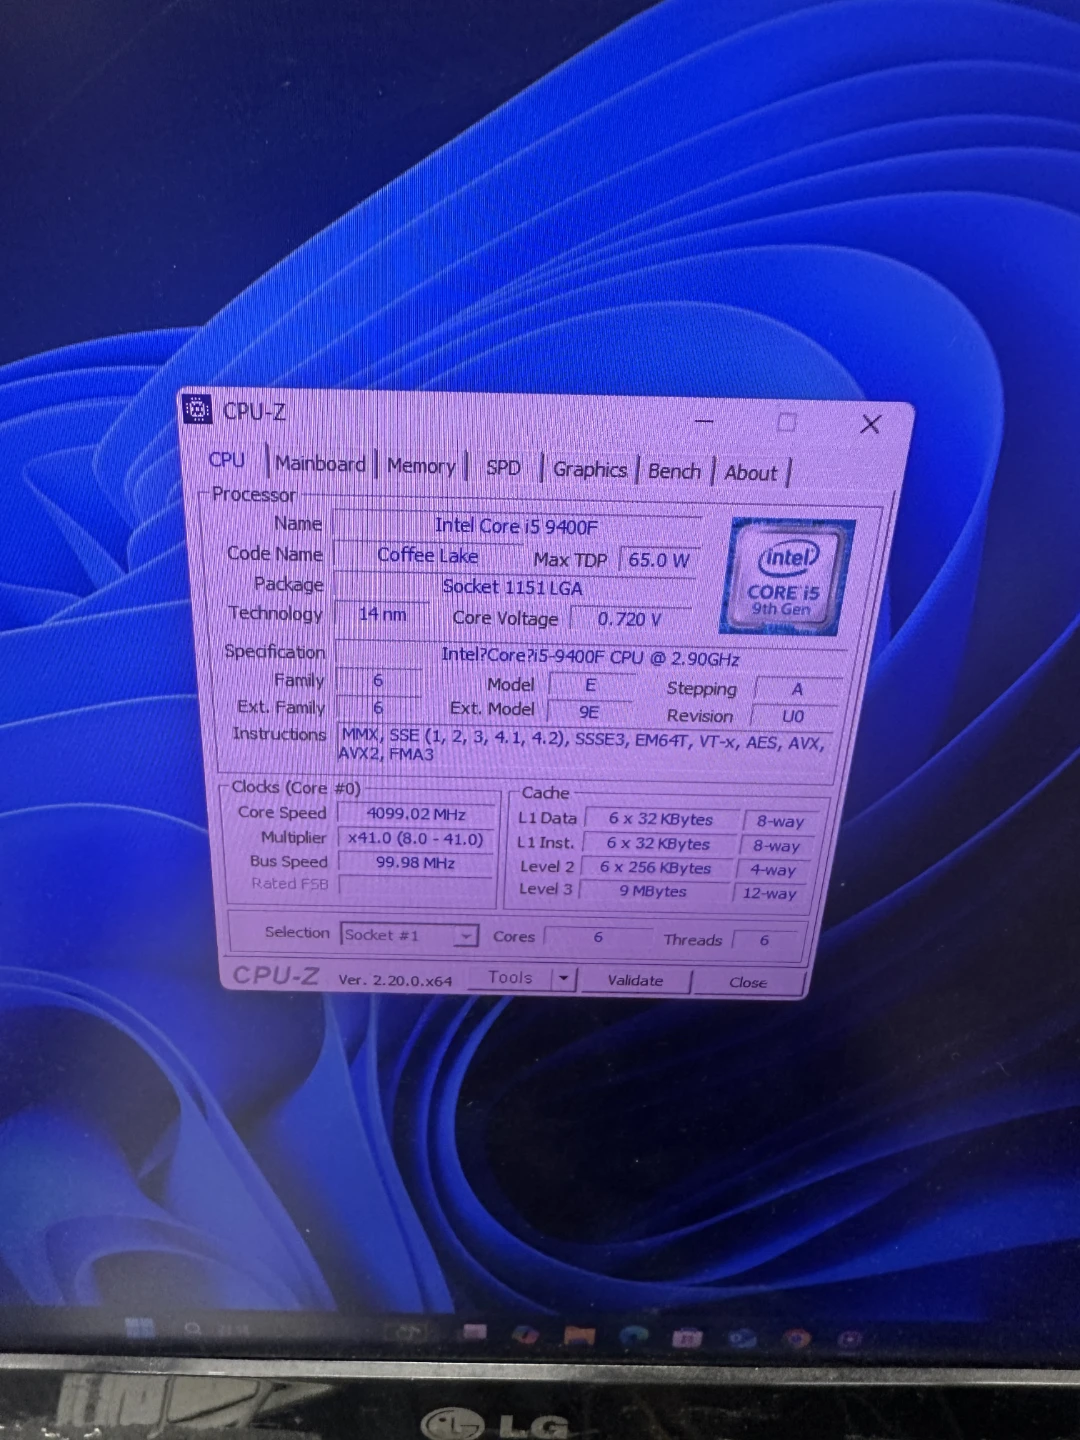Open File Explorer from the taskbar
This screenshot has height=1440, width=1080.
579,1335
